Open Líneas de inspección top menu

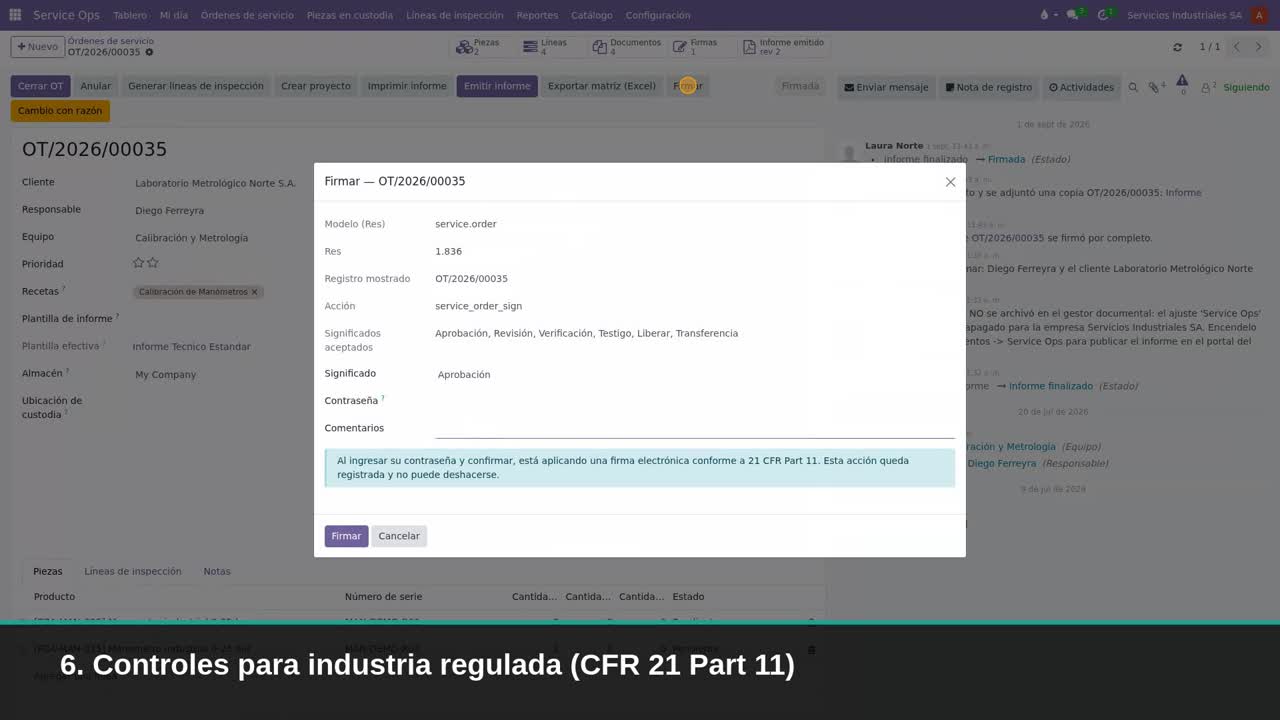(455, 15)
